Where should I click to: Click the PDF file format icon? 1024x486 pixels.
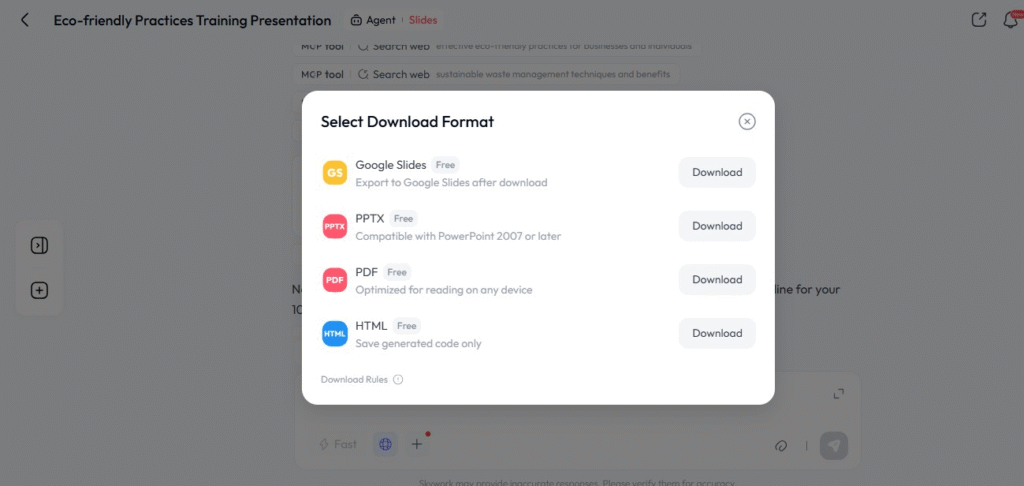click(335, 281)
